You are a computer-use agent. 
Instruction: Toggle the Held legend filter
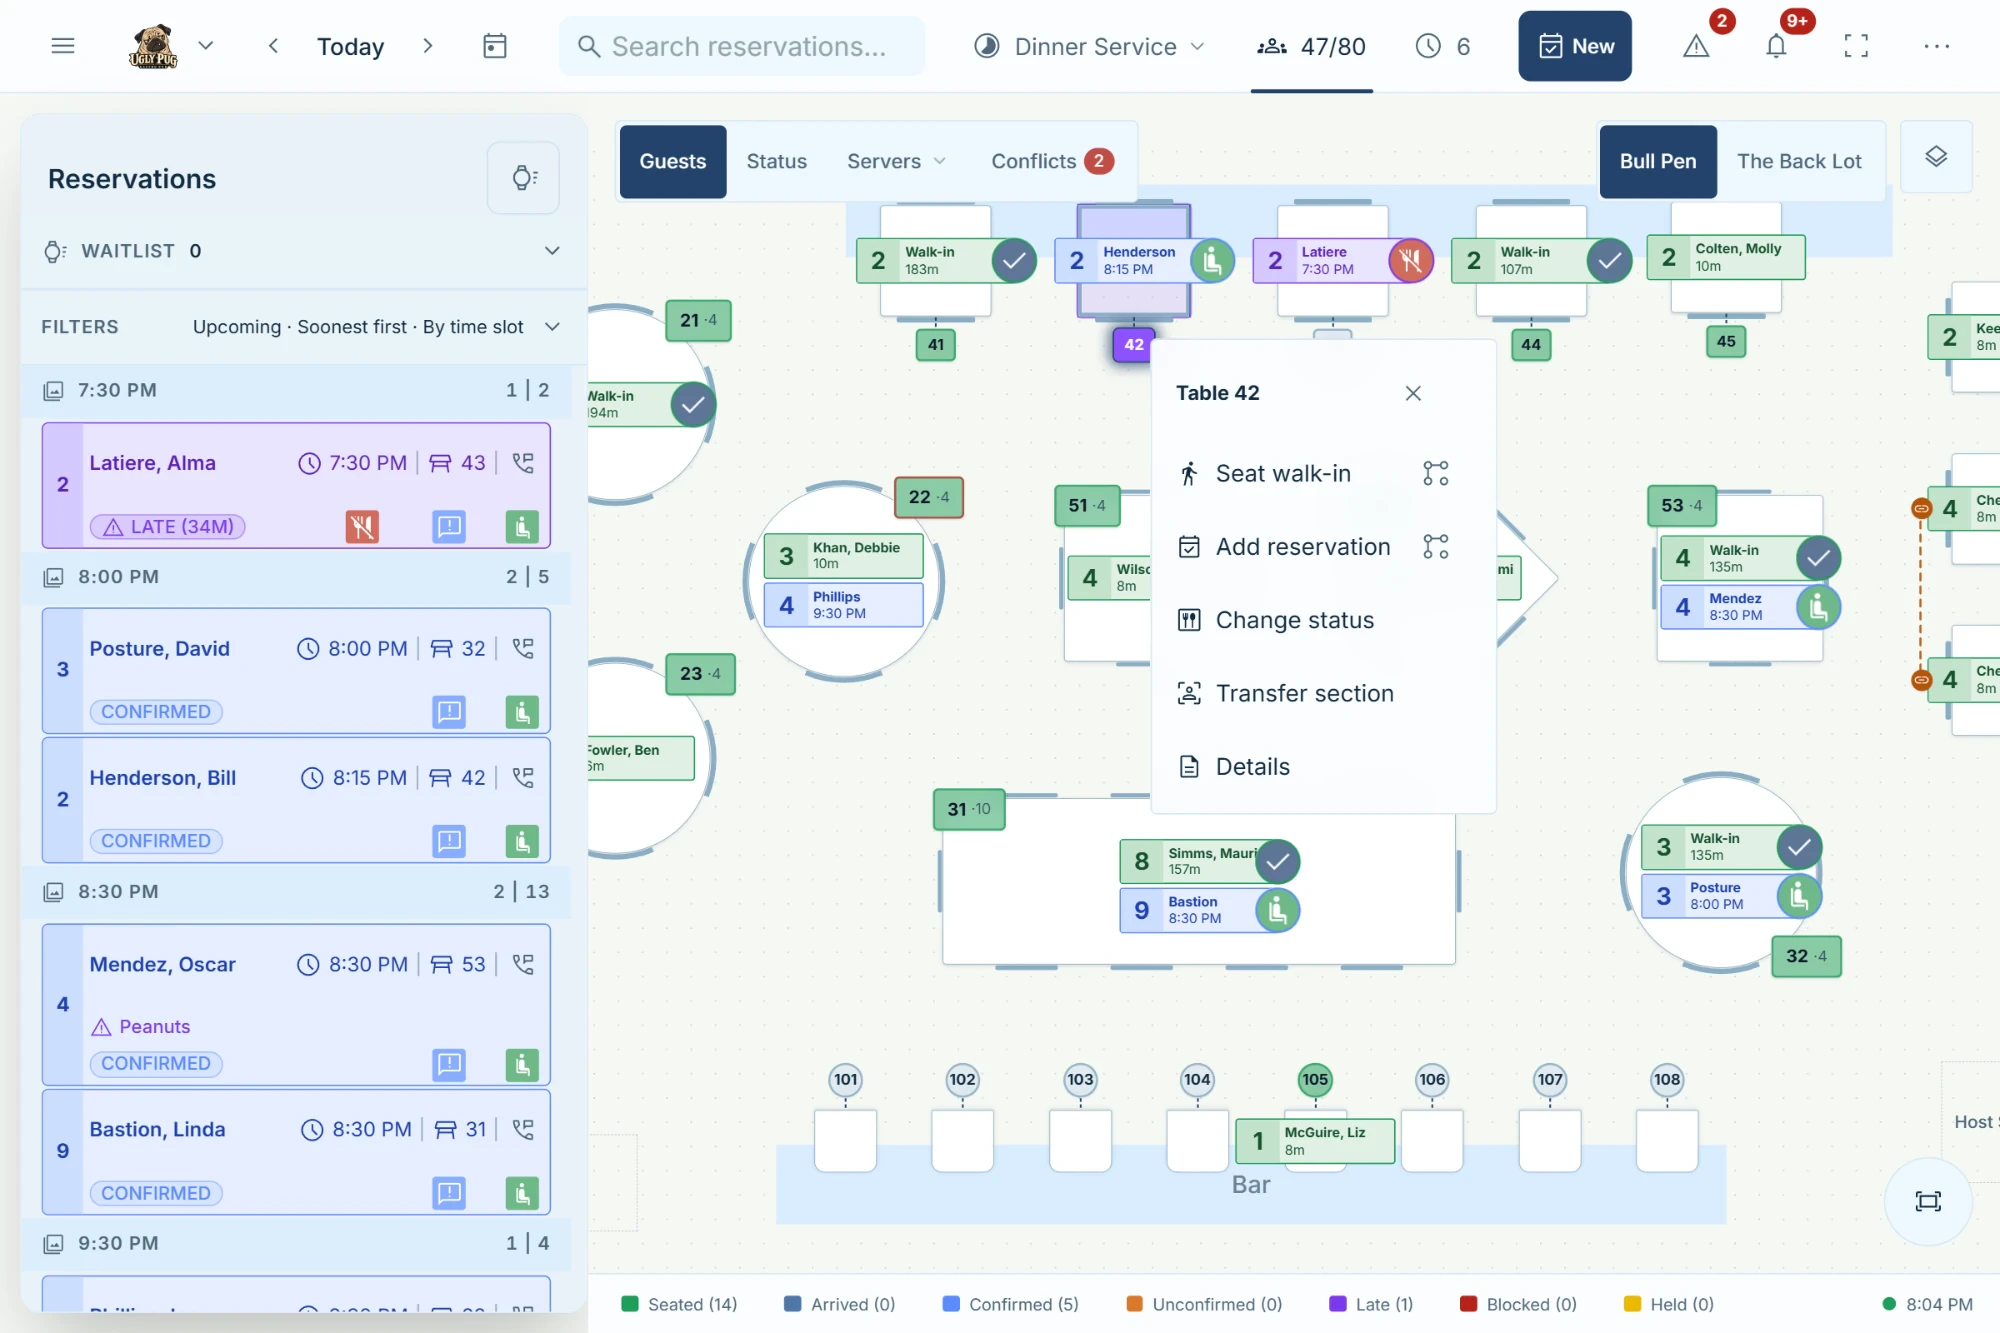[x=1669, y=1304]
